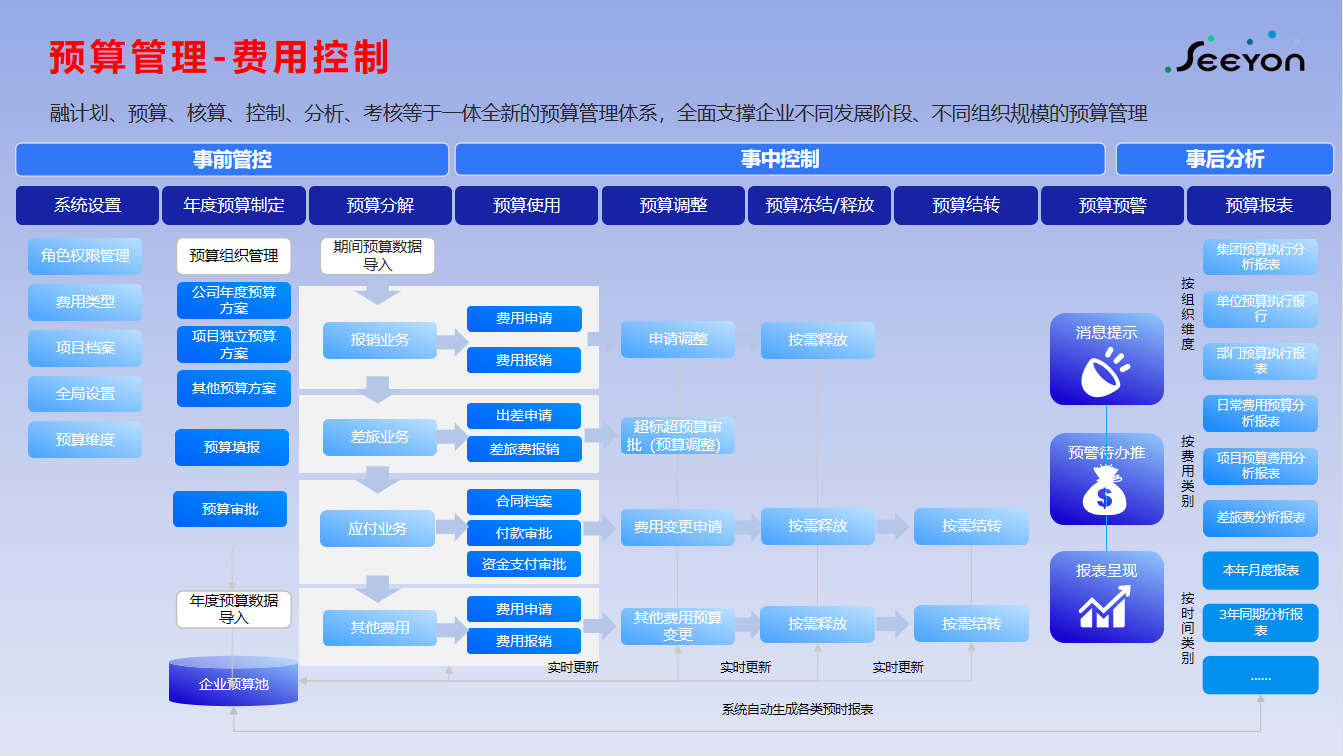1343x756 pixels.
Task: Open the 预算使用 stage tab
Action: (526, 205)
